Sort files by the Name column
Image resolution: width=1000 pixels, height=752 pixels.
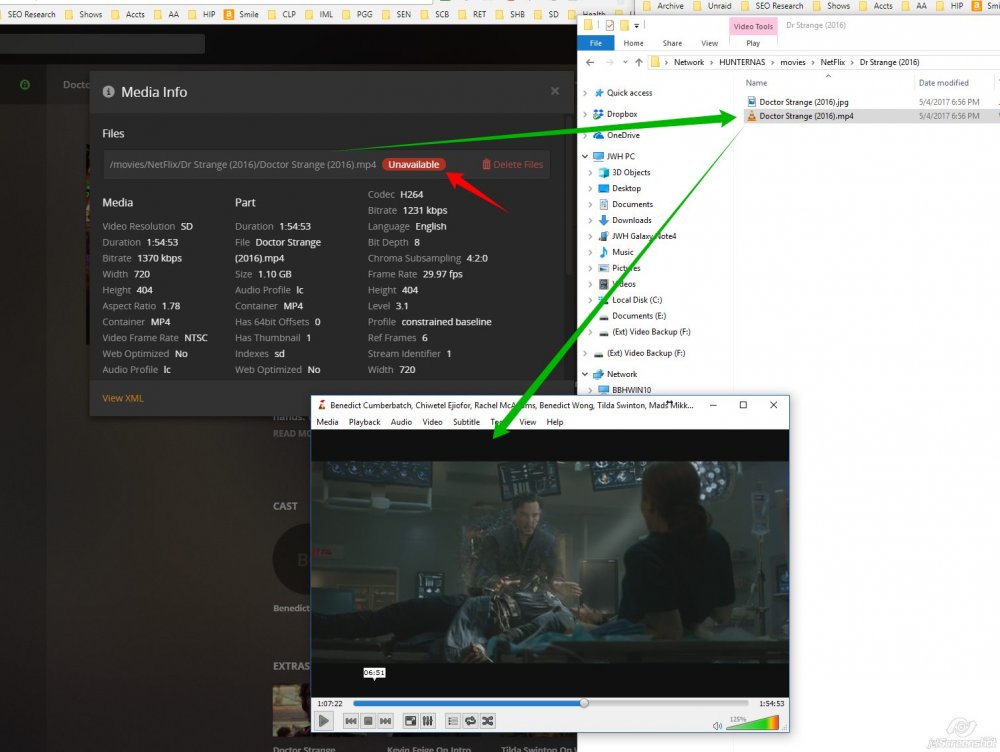[756, 82]
